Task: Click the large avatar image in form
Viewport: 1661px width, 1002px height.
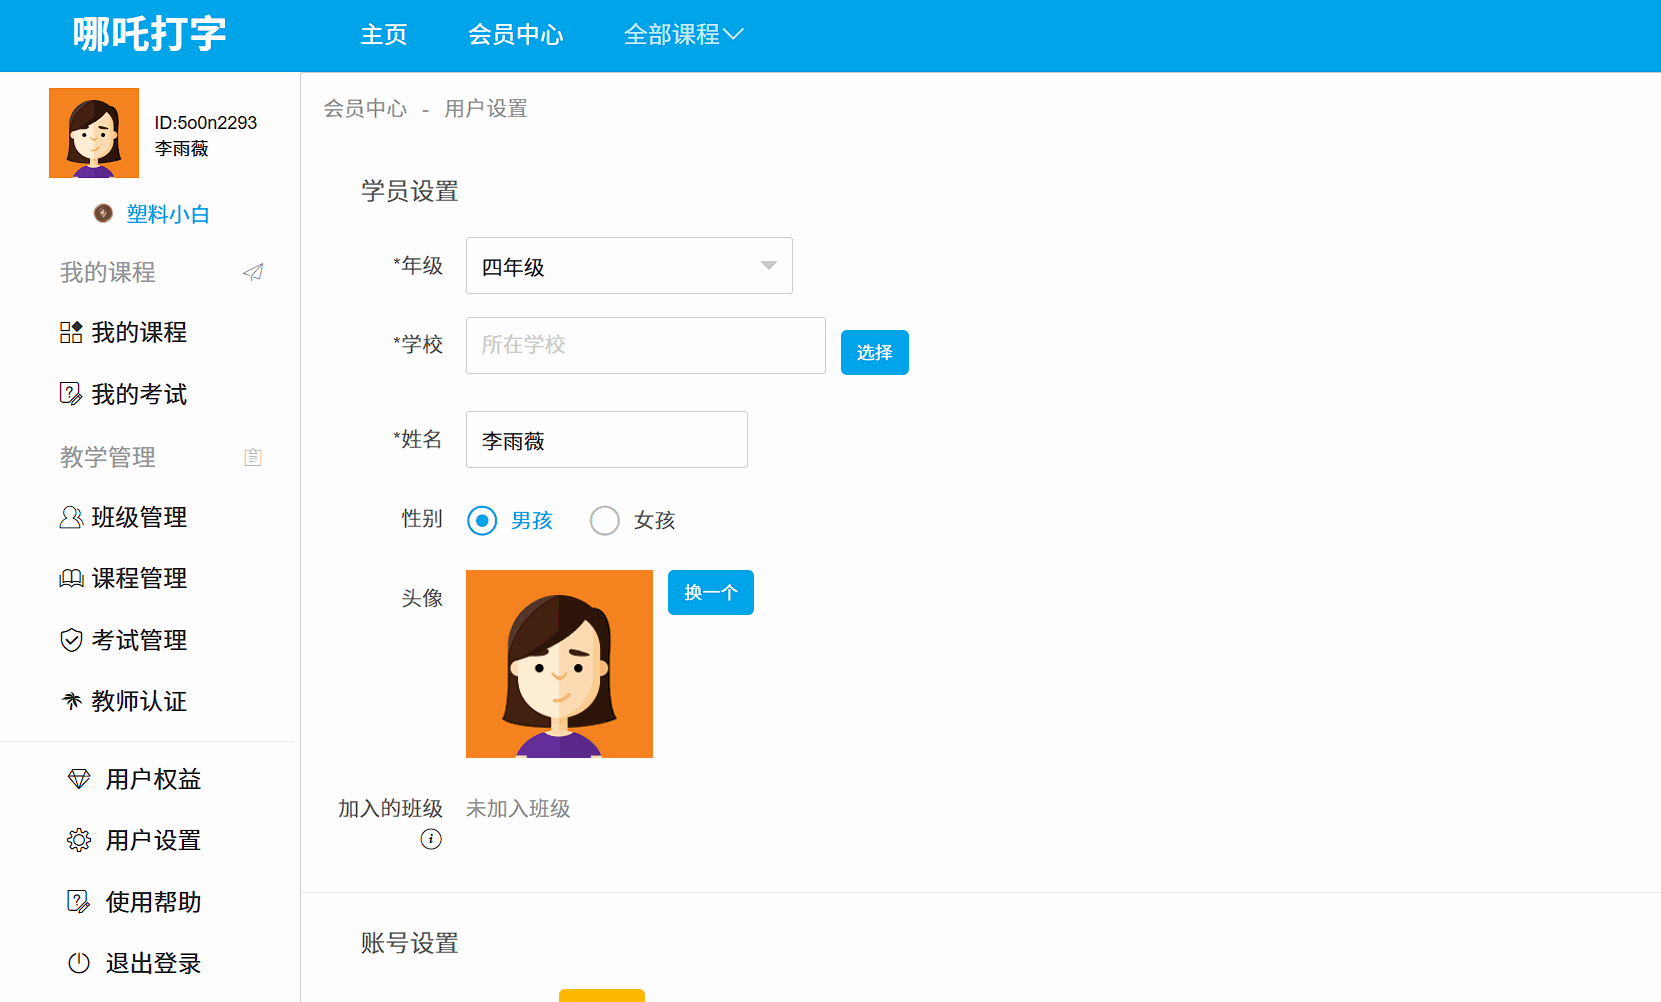Action: (559, 664)
